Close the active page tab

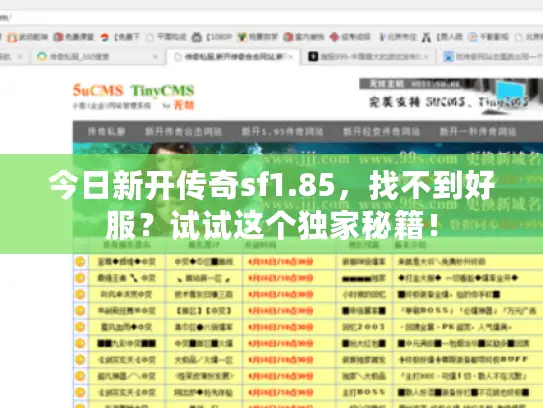click(292, 56)
